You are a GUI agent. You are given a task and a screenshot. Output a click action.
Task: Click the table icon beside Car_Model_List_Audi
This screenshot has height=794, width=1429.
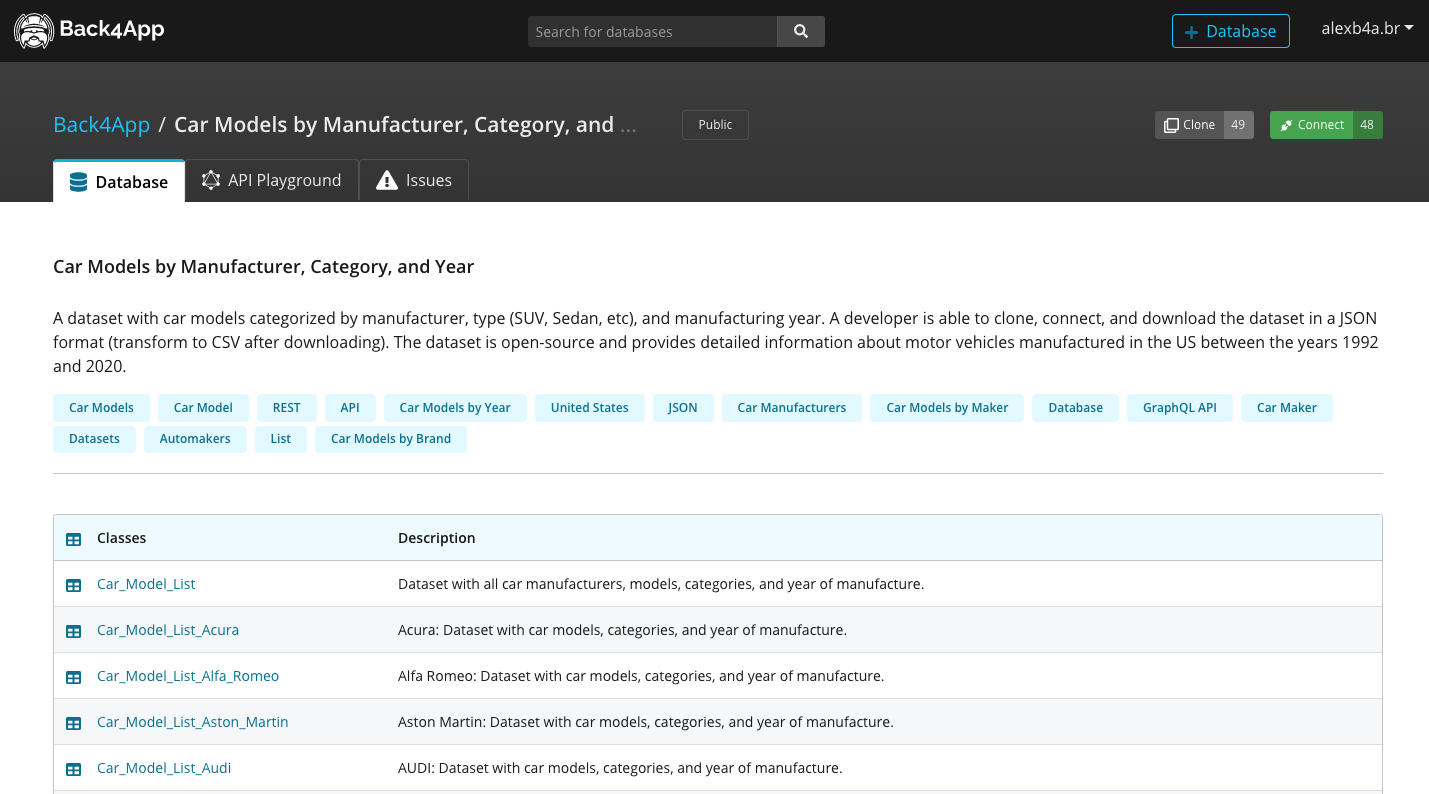pyautogui.click(x=73, y=769)
